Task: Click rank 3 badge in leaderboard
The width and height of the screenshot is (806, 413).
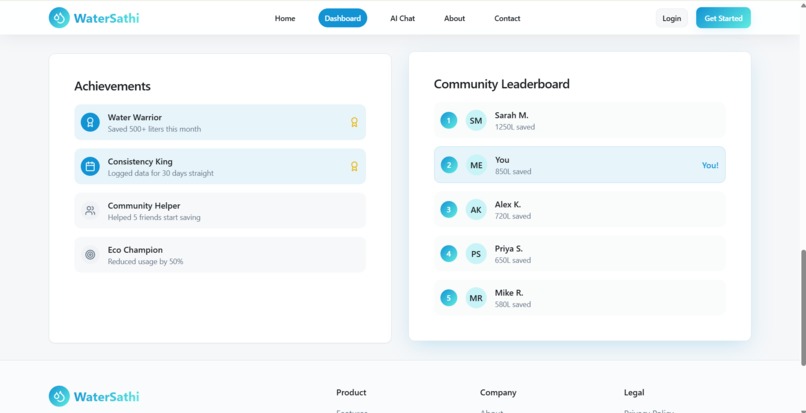Action: 449,209
